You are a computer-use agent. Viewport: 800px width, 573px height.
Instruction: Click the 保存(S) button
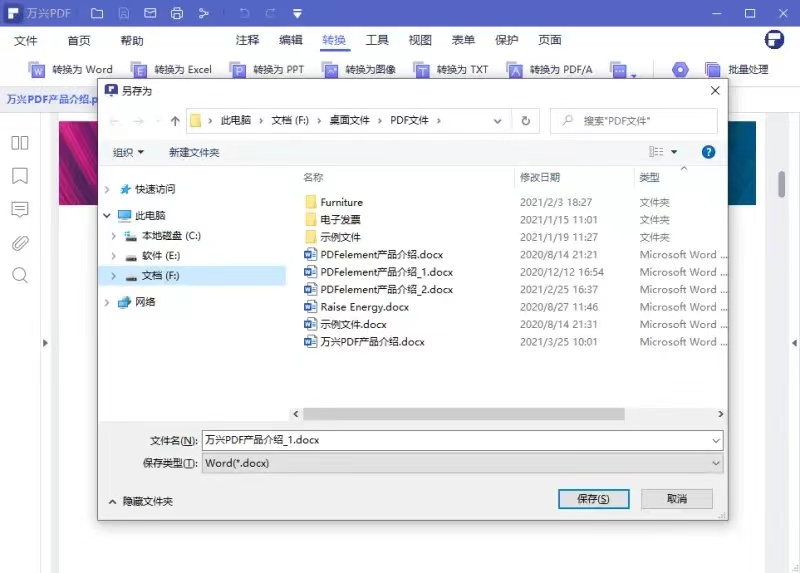(593, 499)
